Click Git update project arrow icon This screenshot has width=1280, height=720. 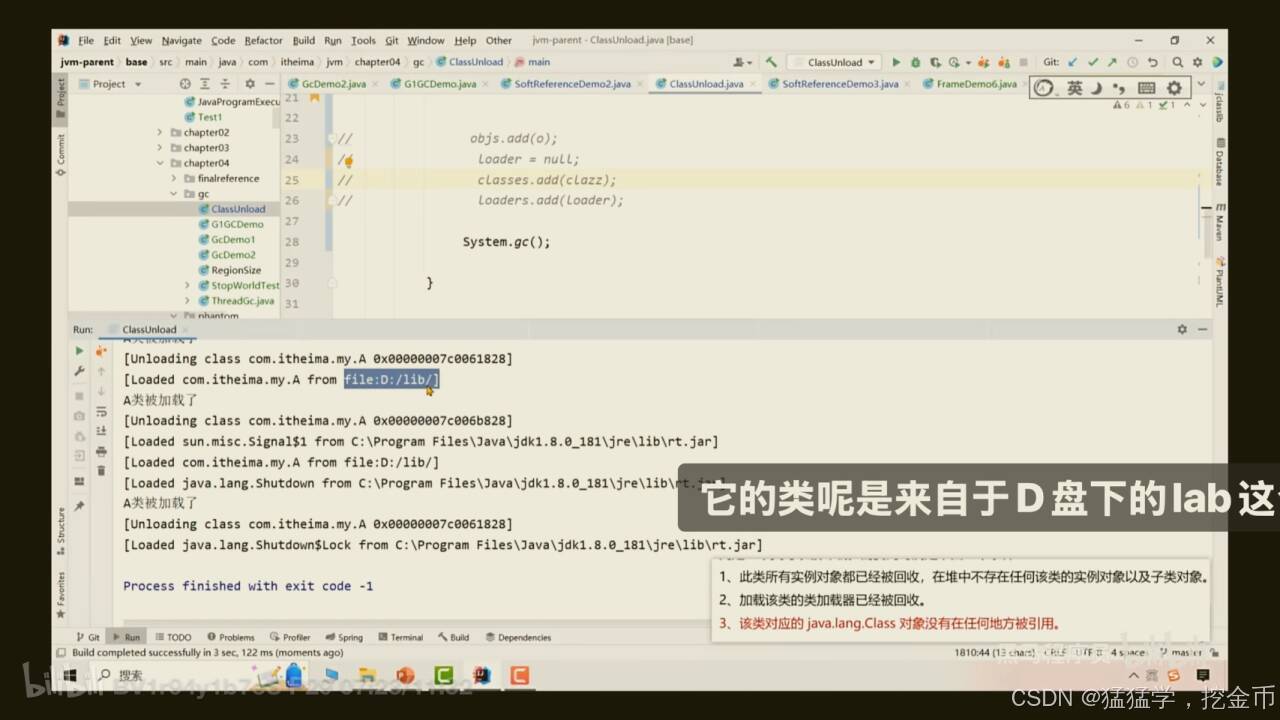tap(1073, 62)
